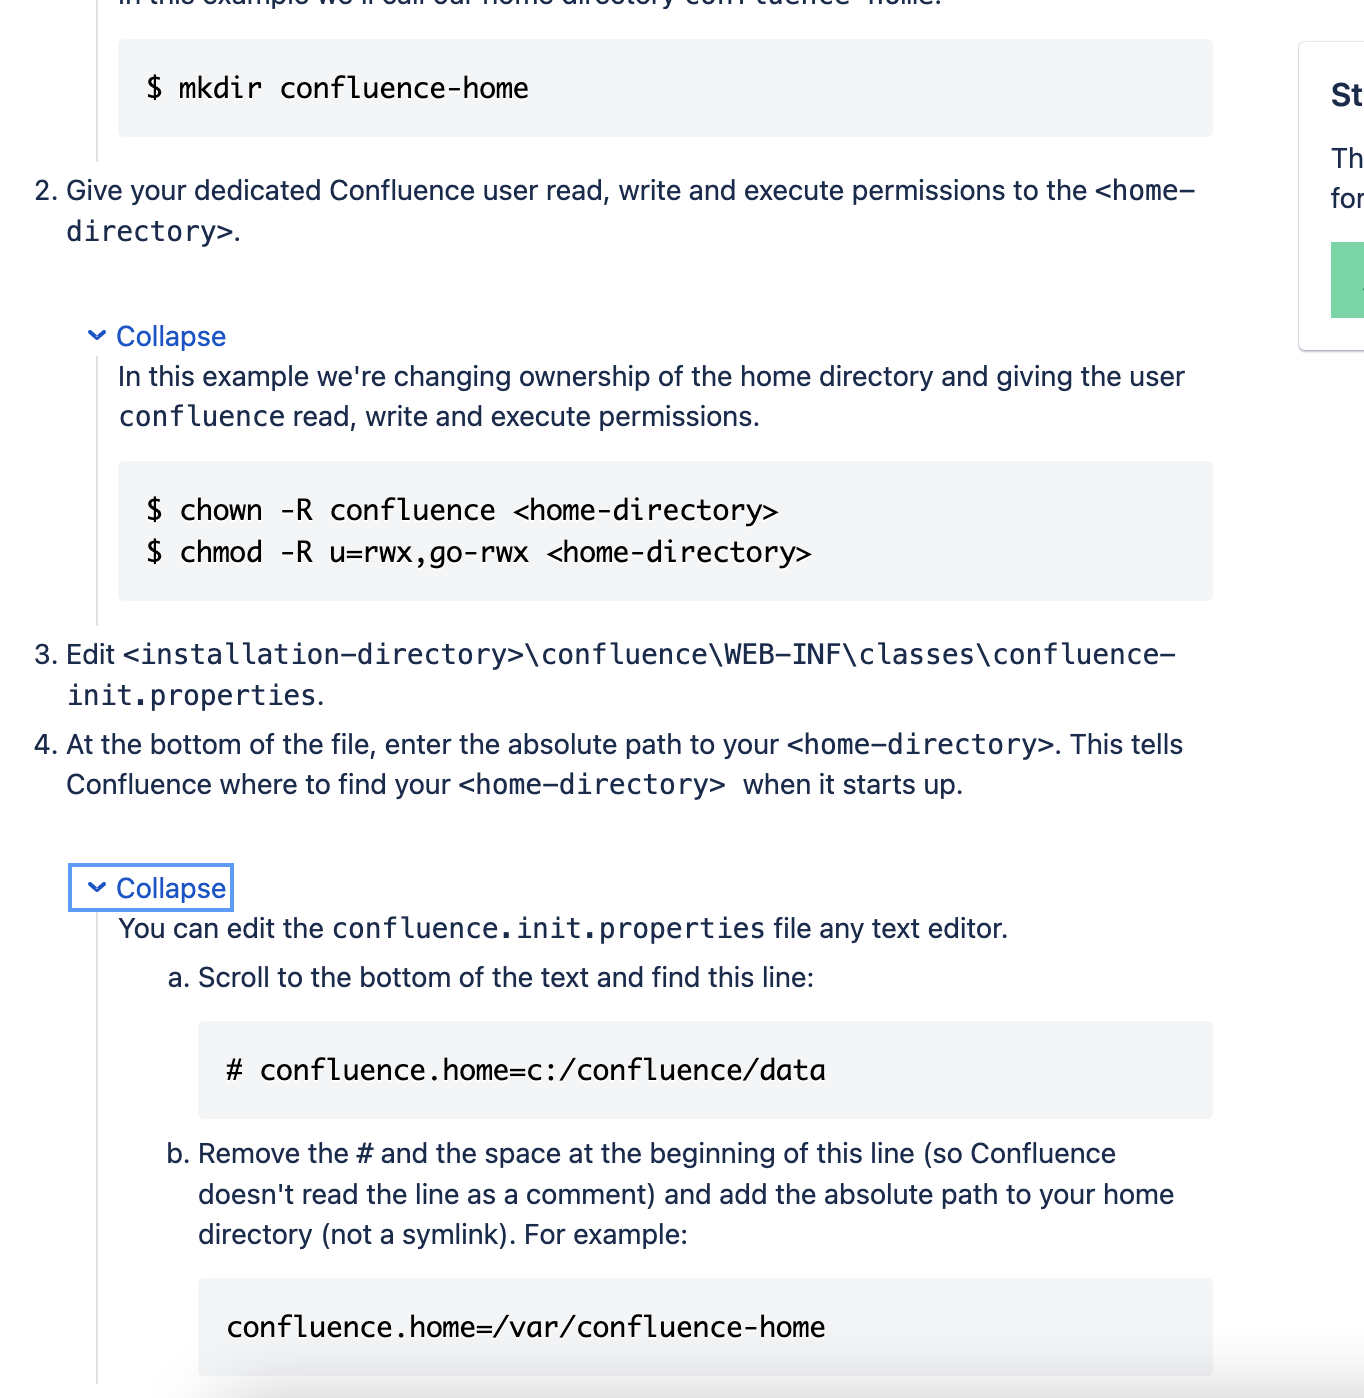
Task: Click 'At the bottom of the file' step text
Action: coord(624,764)
